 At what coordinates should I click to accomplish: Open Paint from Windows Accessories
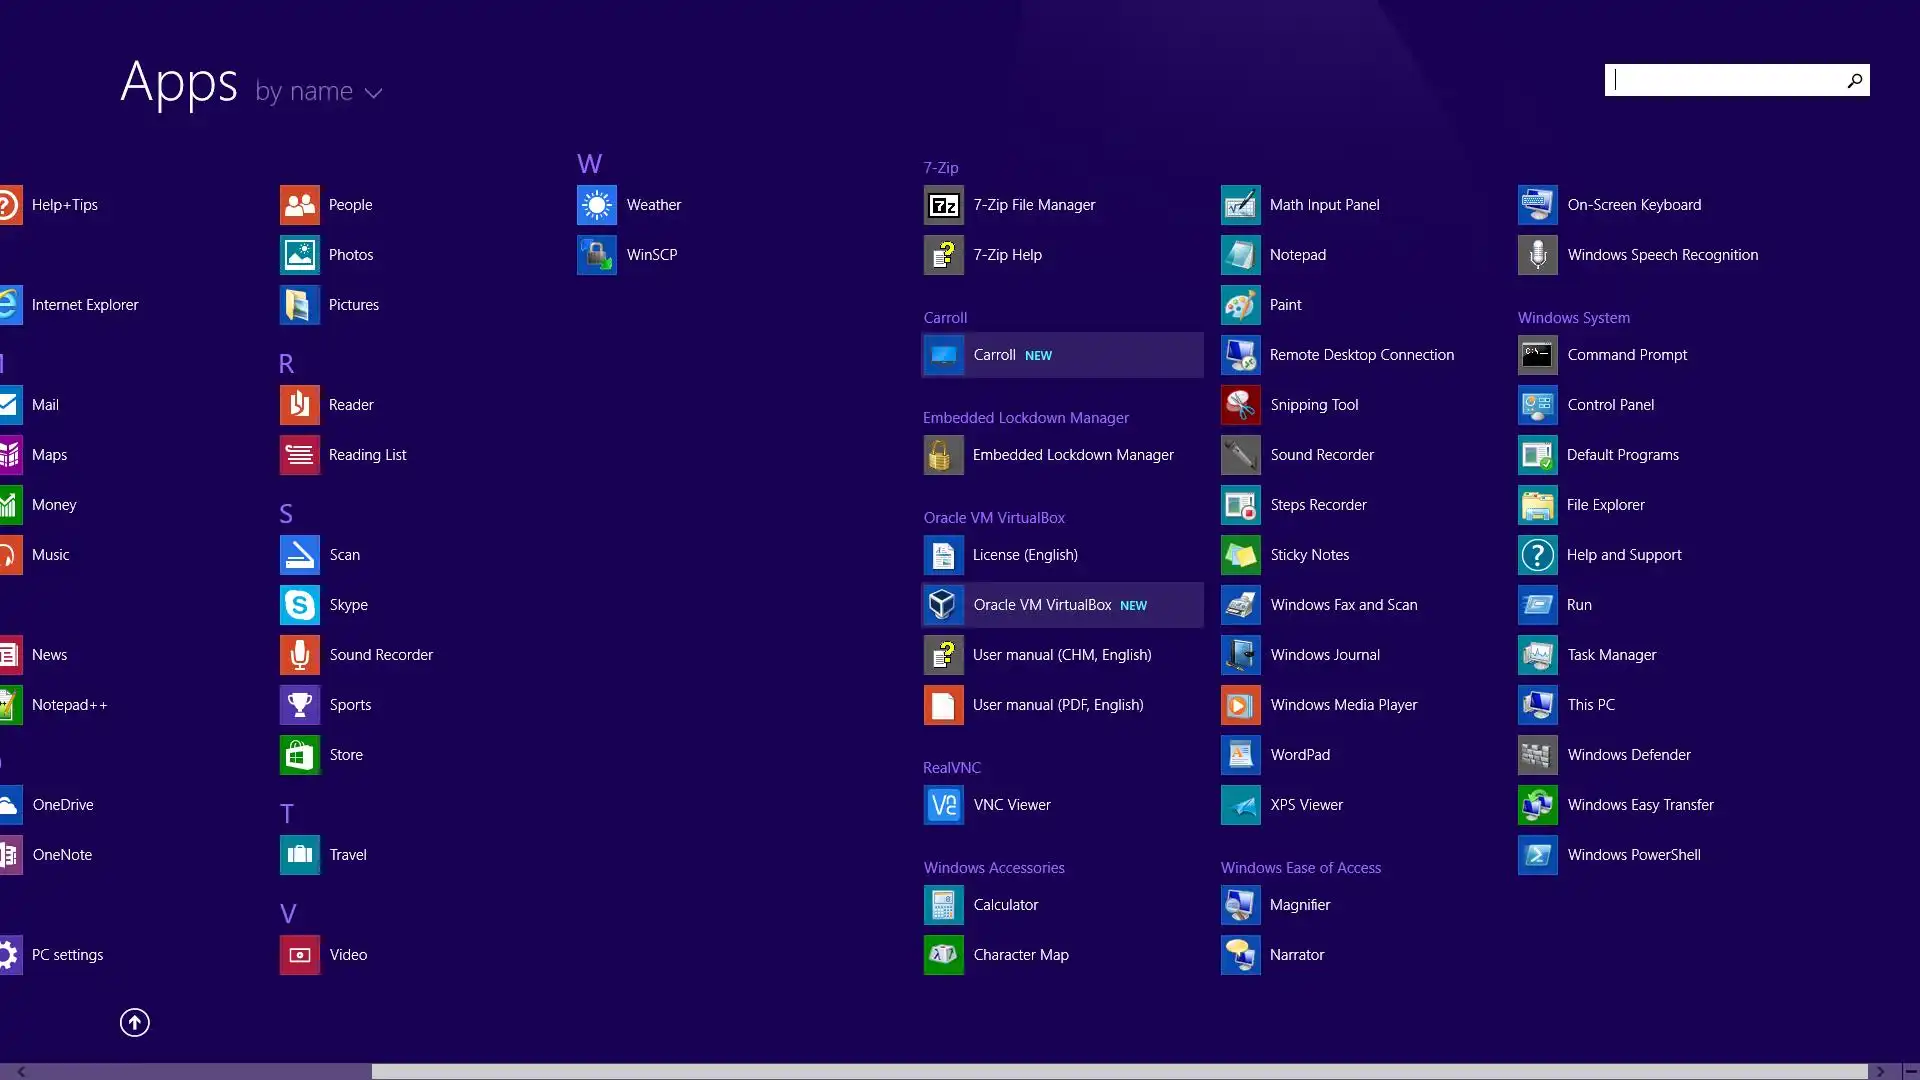point(1285,305)
